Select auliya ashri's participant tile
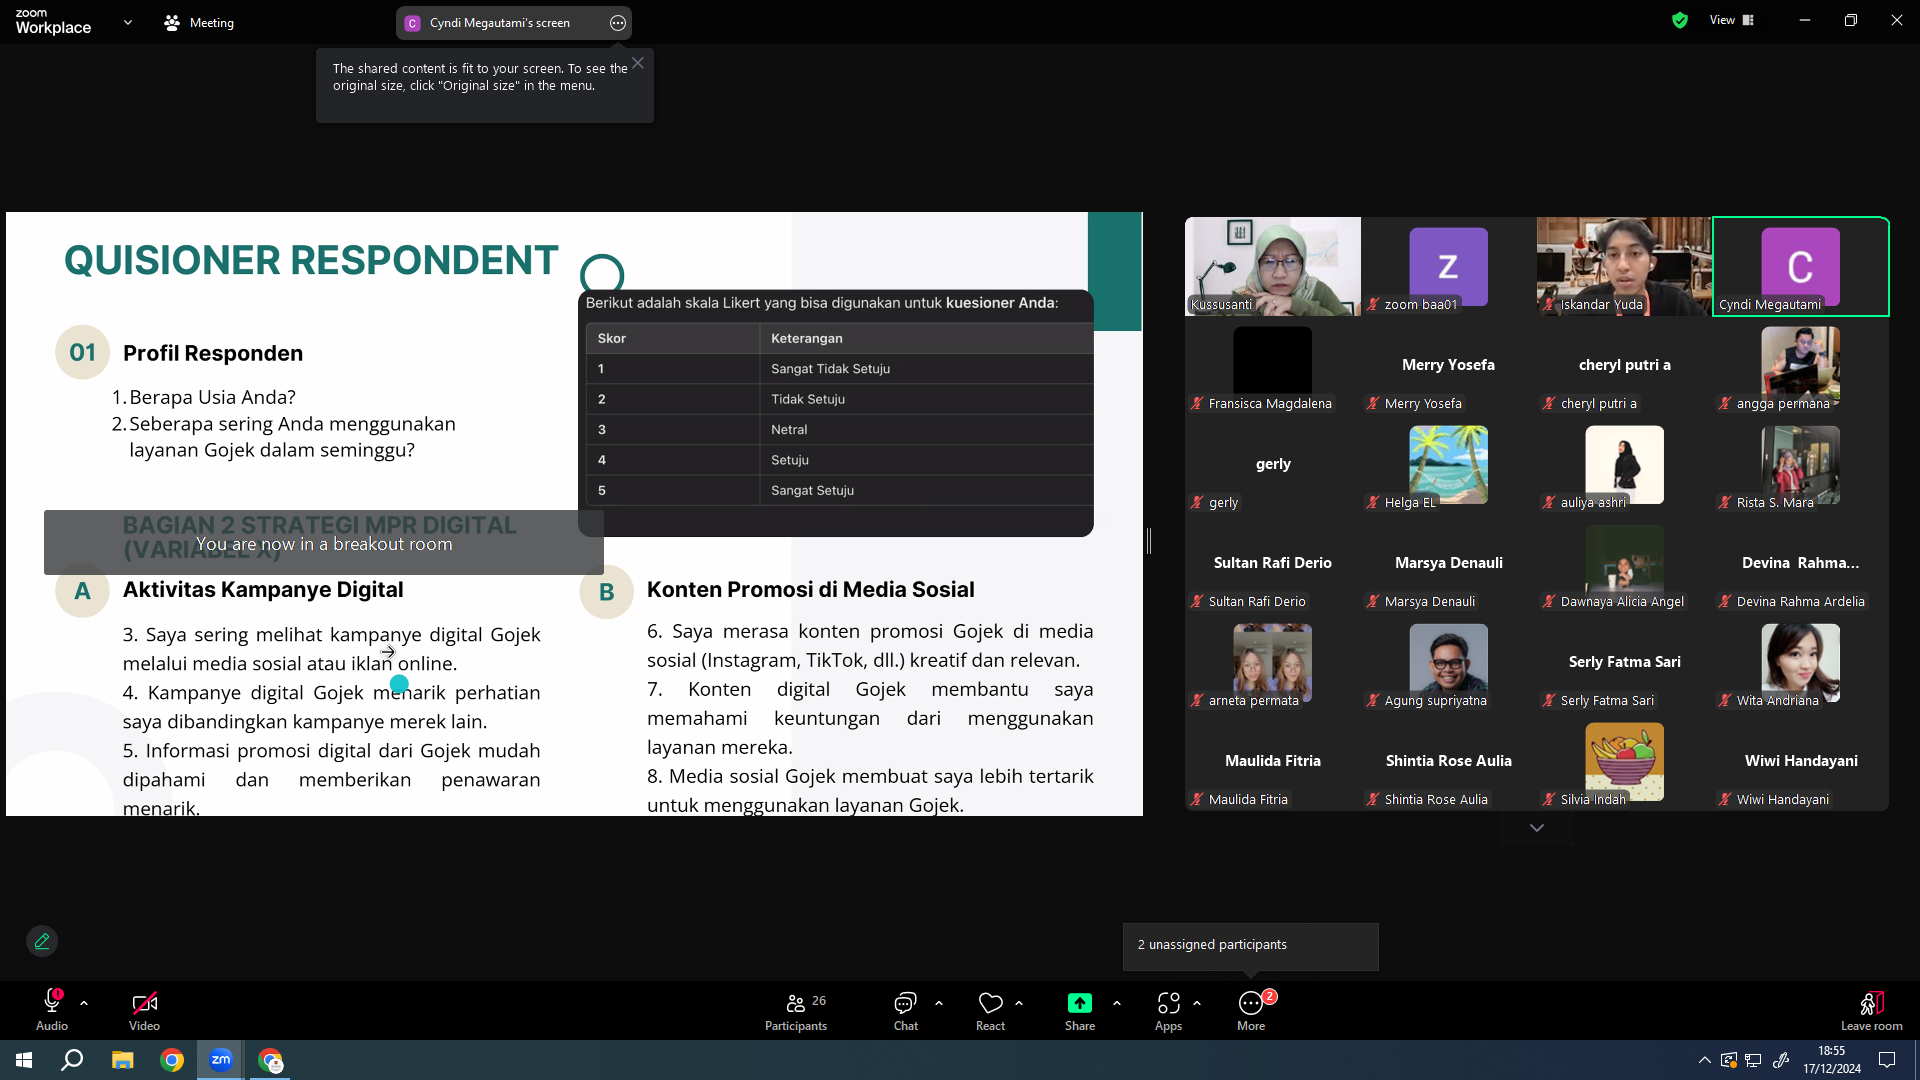This screenshot has height=1080, width=1920. coord(1625,464)
